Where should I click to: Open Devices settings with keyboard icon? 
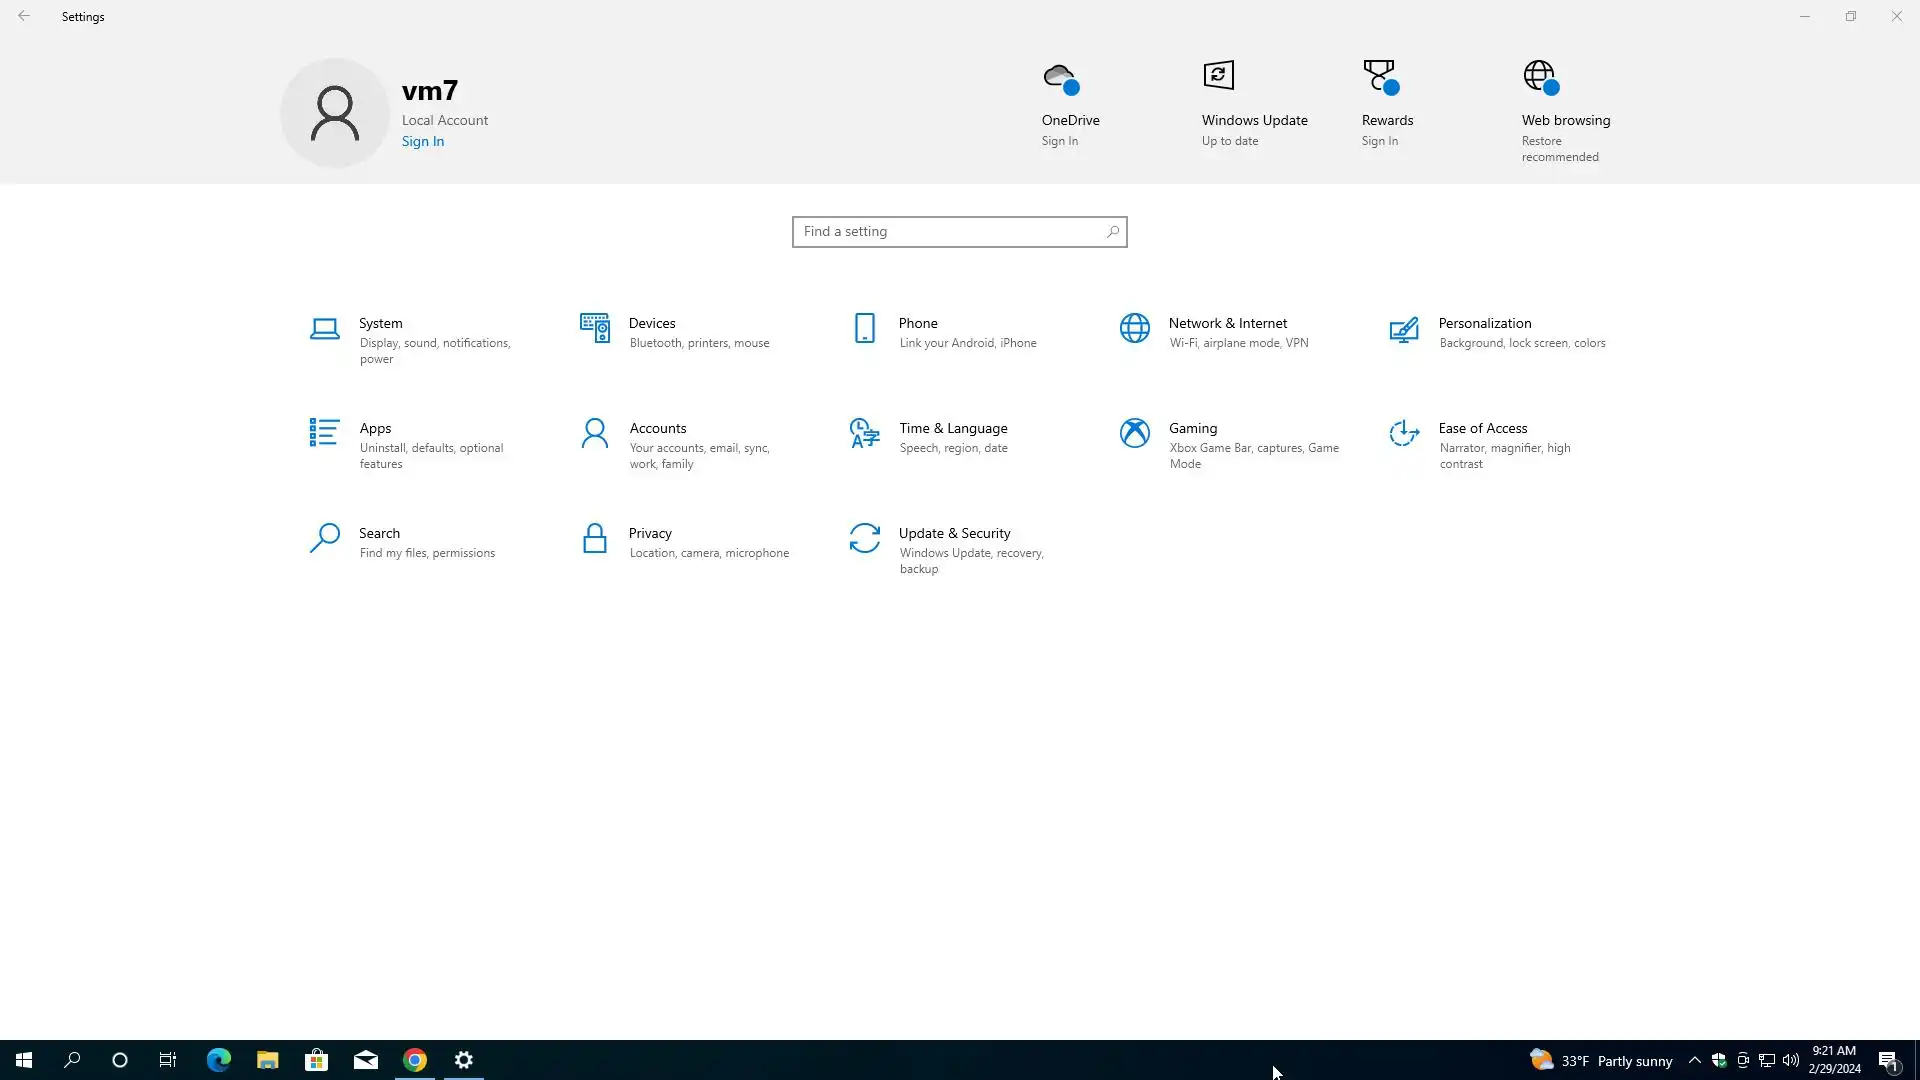pos(595,328)
